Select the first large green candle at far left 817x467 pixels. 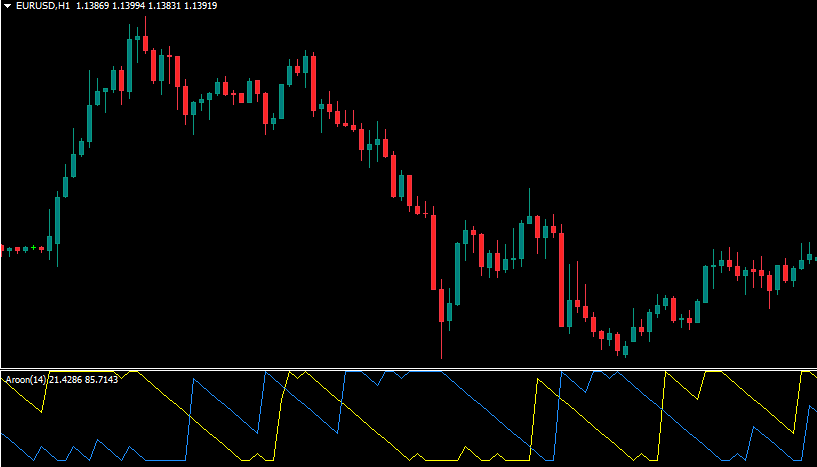pos(58,220)
